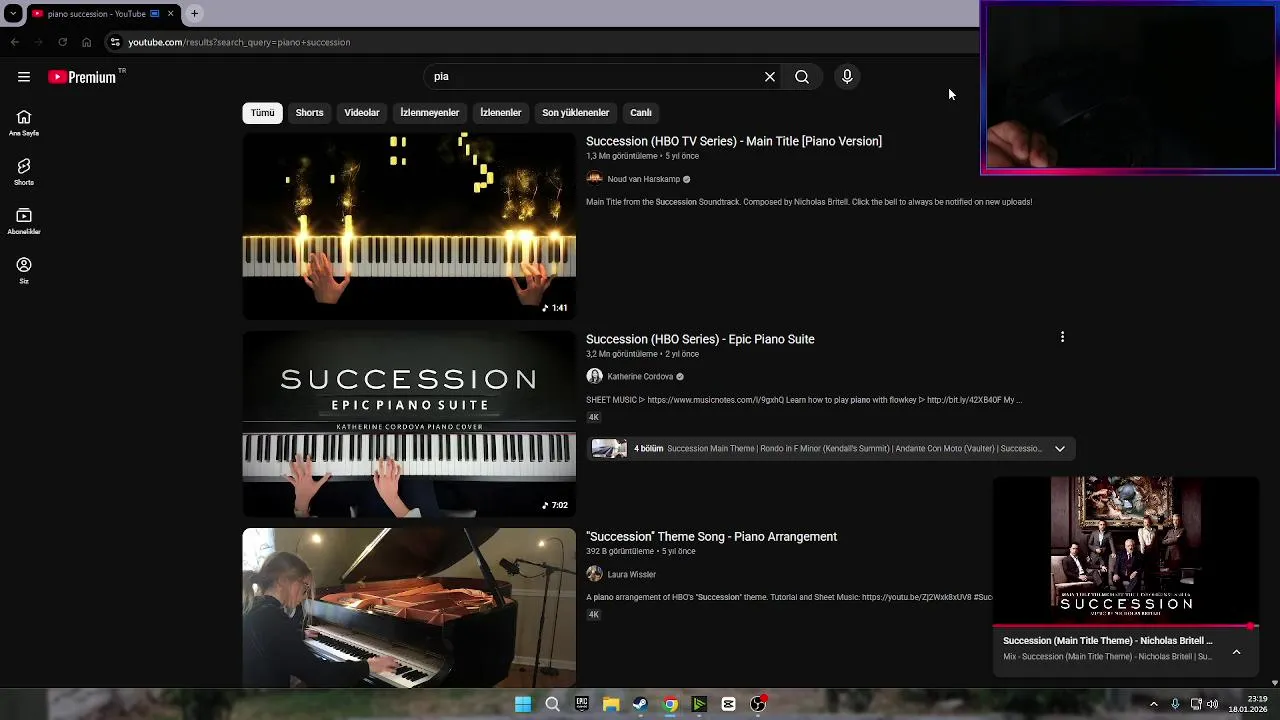Click Noud van Harskamp channel avatar
Screen dimensions: 1280x720
pyautogui.click(x=594, y=179)
